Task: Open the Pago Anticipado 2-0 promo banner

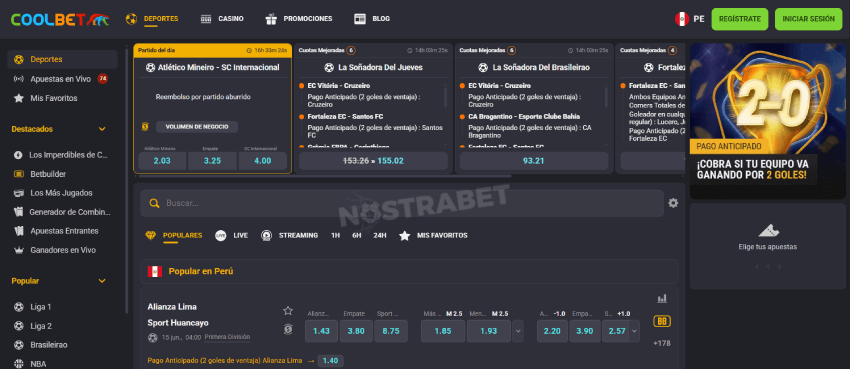Action: pyautogui.click(x=768, y=121)
